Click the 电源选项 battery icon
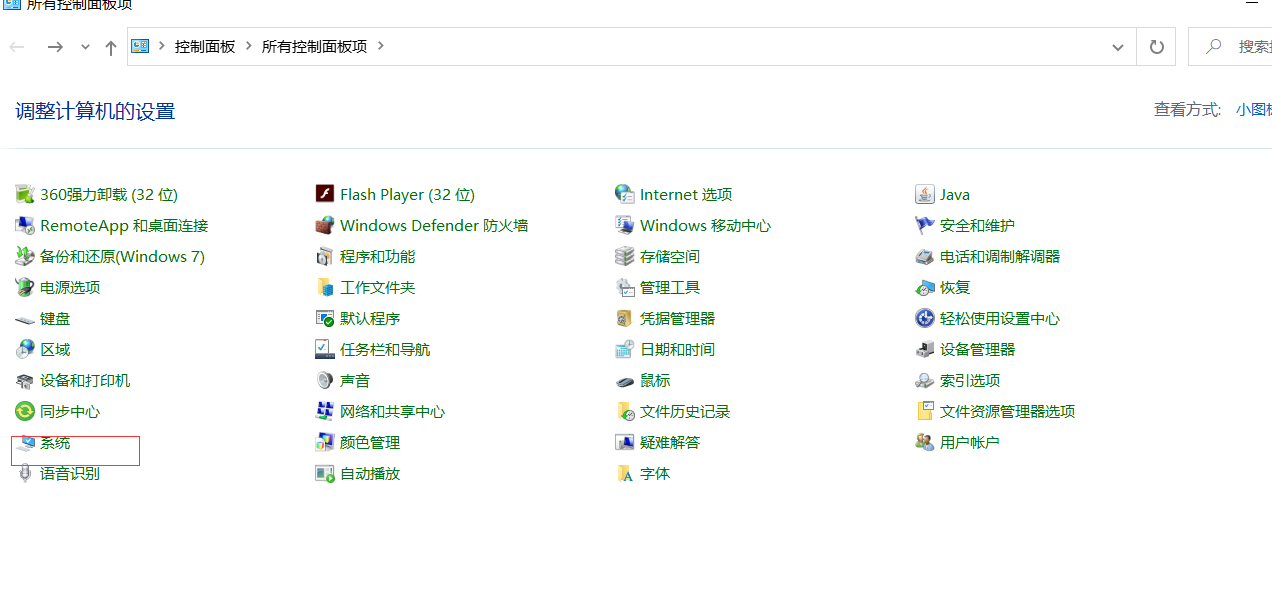1272x596 pixels. [25, 287]
